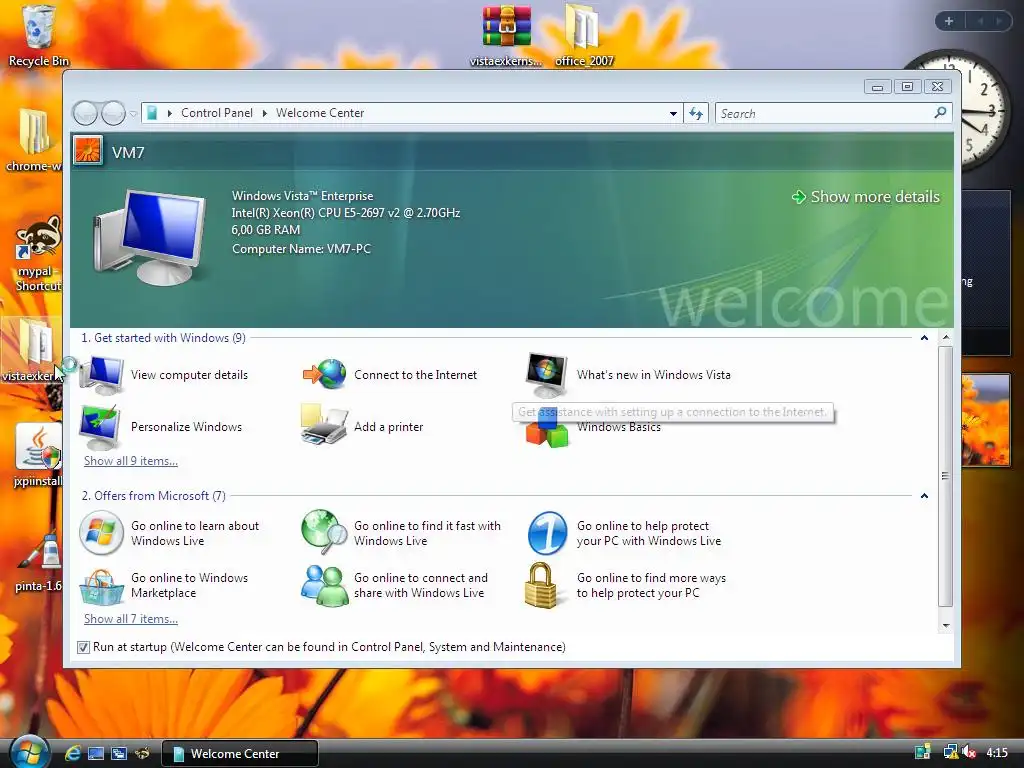Open the address bar history dropdown
This screenshot has width=1024, height=768.
(x=673, y=114)
